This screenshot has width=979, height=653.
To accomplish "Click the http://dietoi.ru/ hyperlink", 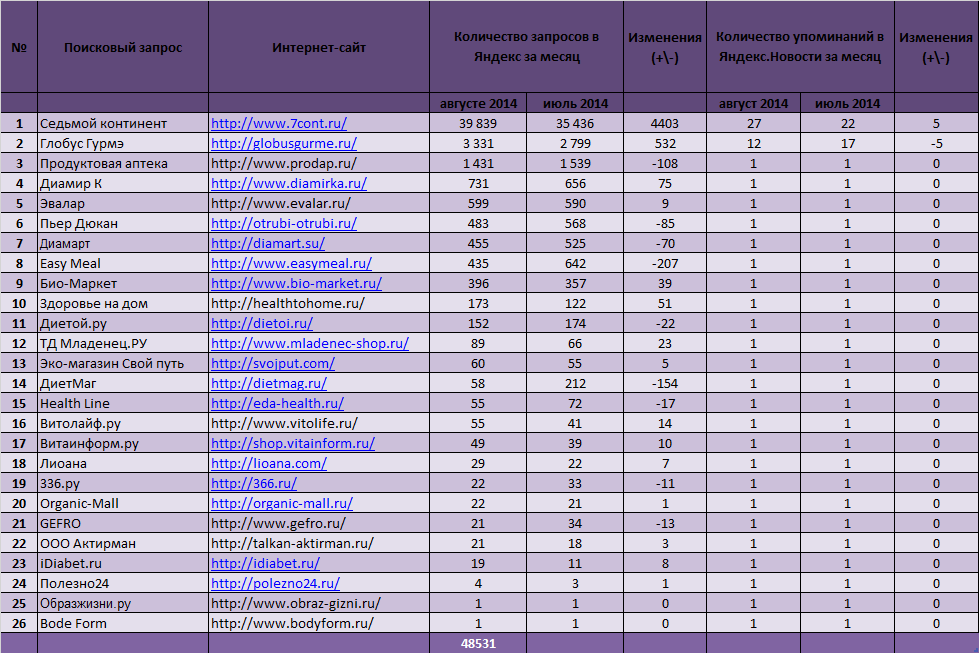I will click(x=262, y=323).
